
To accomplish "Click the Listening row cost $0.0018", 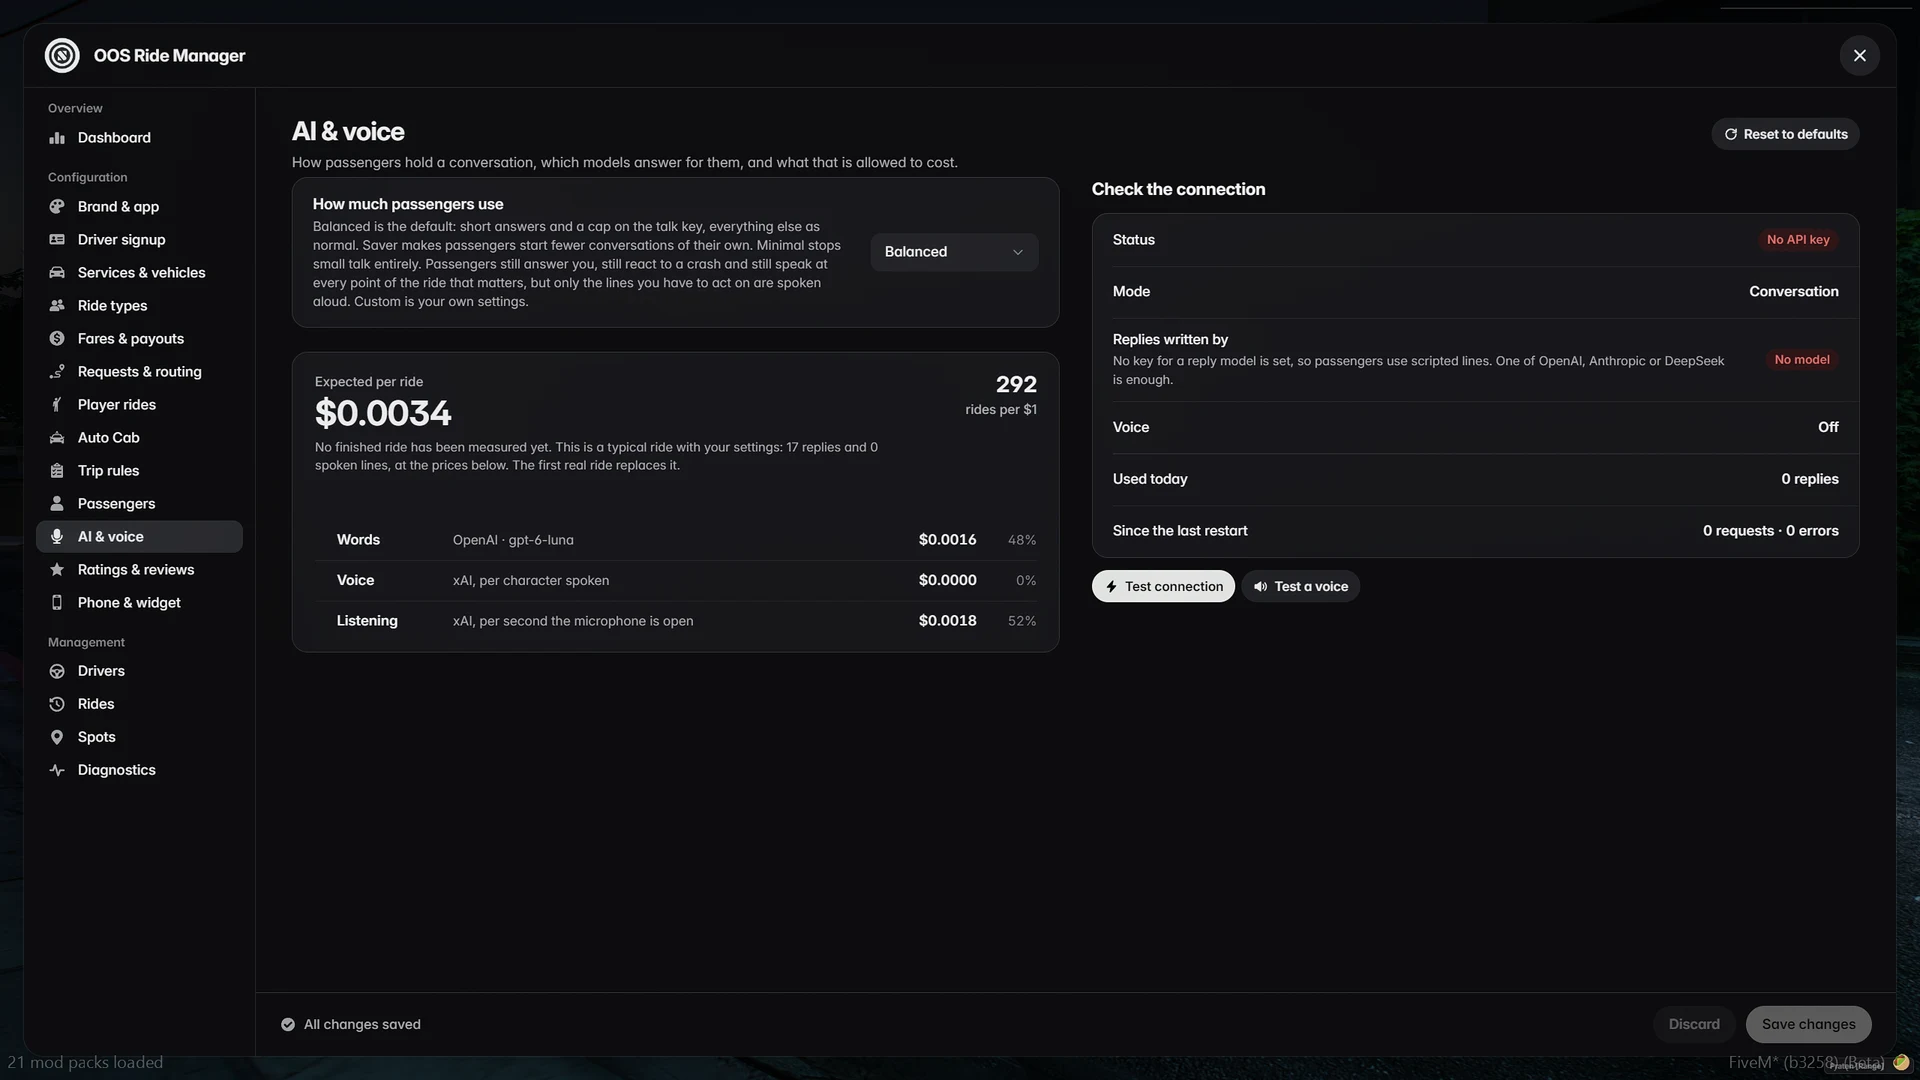I will click(947, 621).
